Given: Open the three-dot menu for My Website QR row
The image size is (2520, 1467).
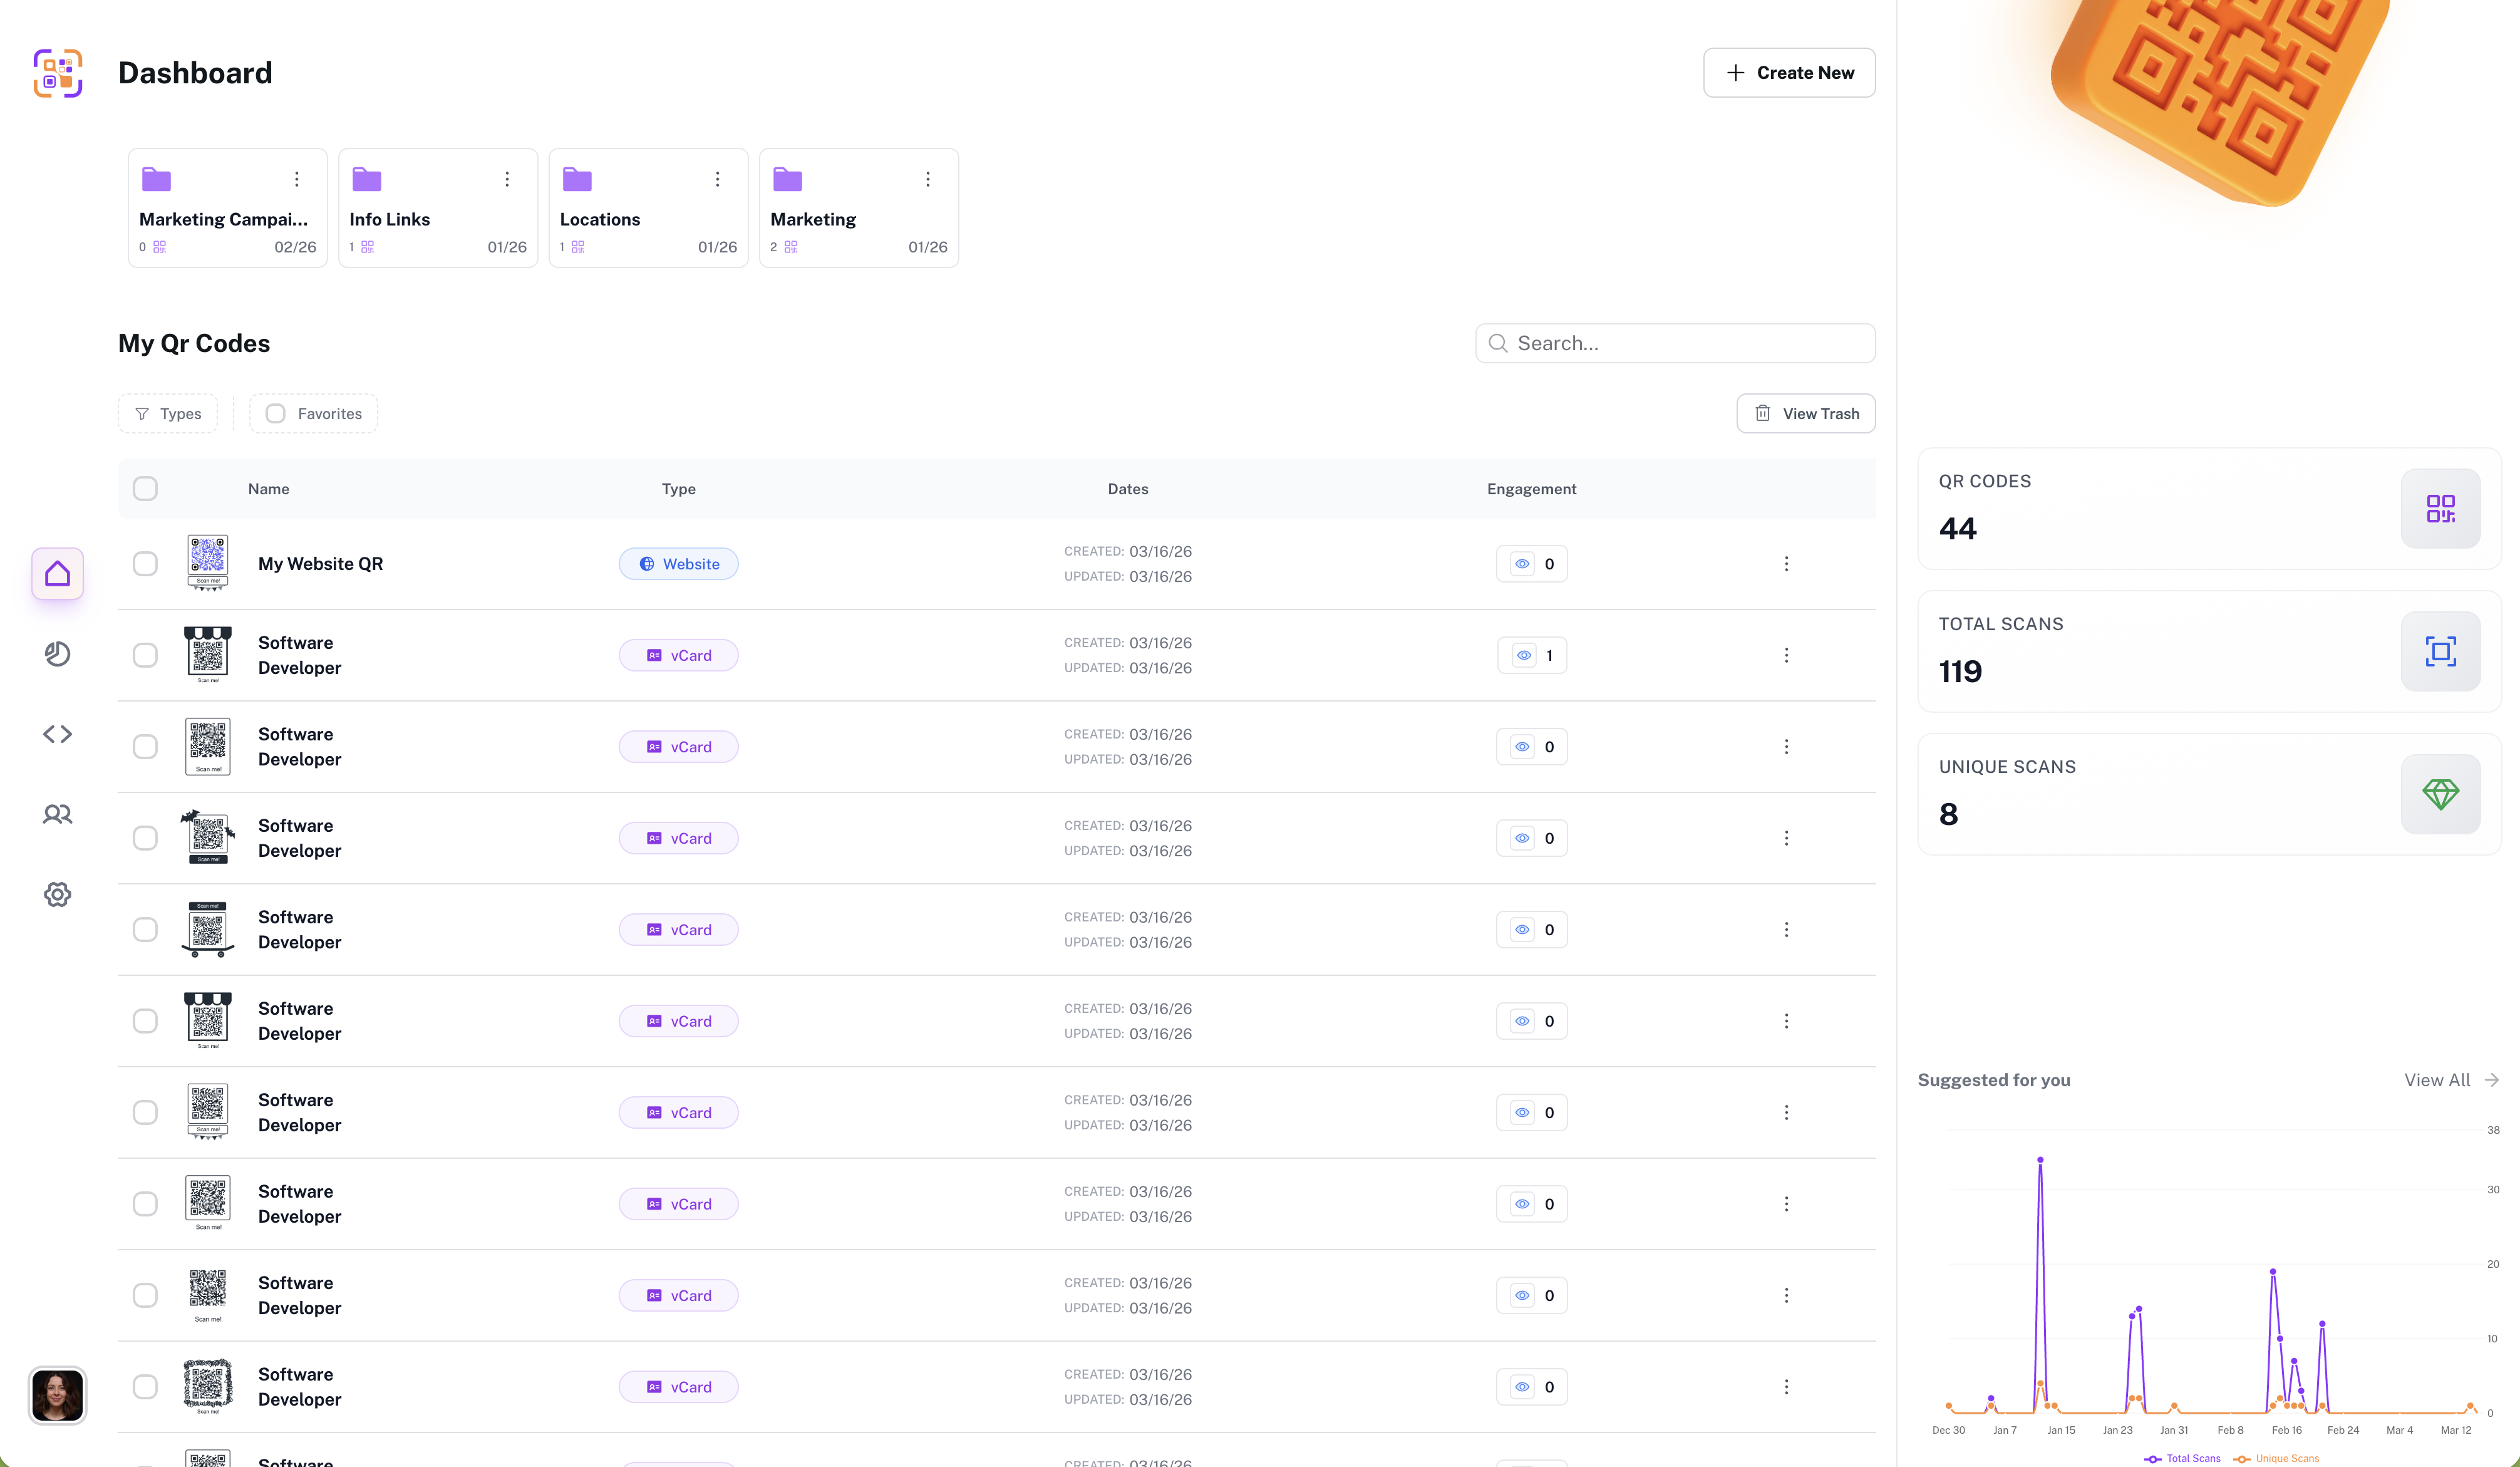Looking at the screenshot, I should [x=1786, y=563].
